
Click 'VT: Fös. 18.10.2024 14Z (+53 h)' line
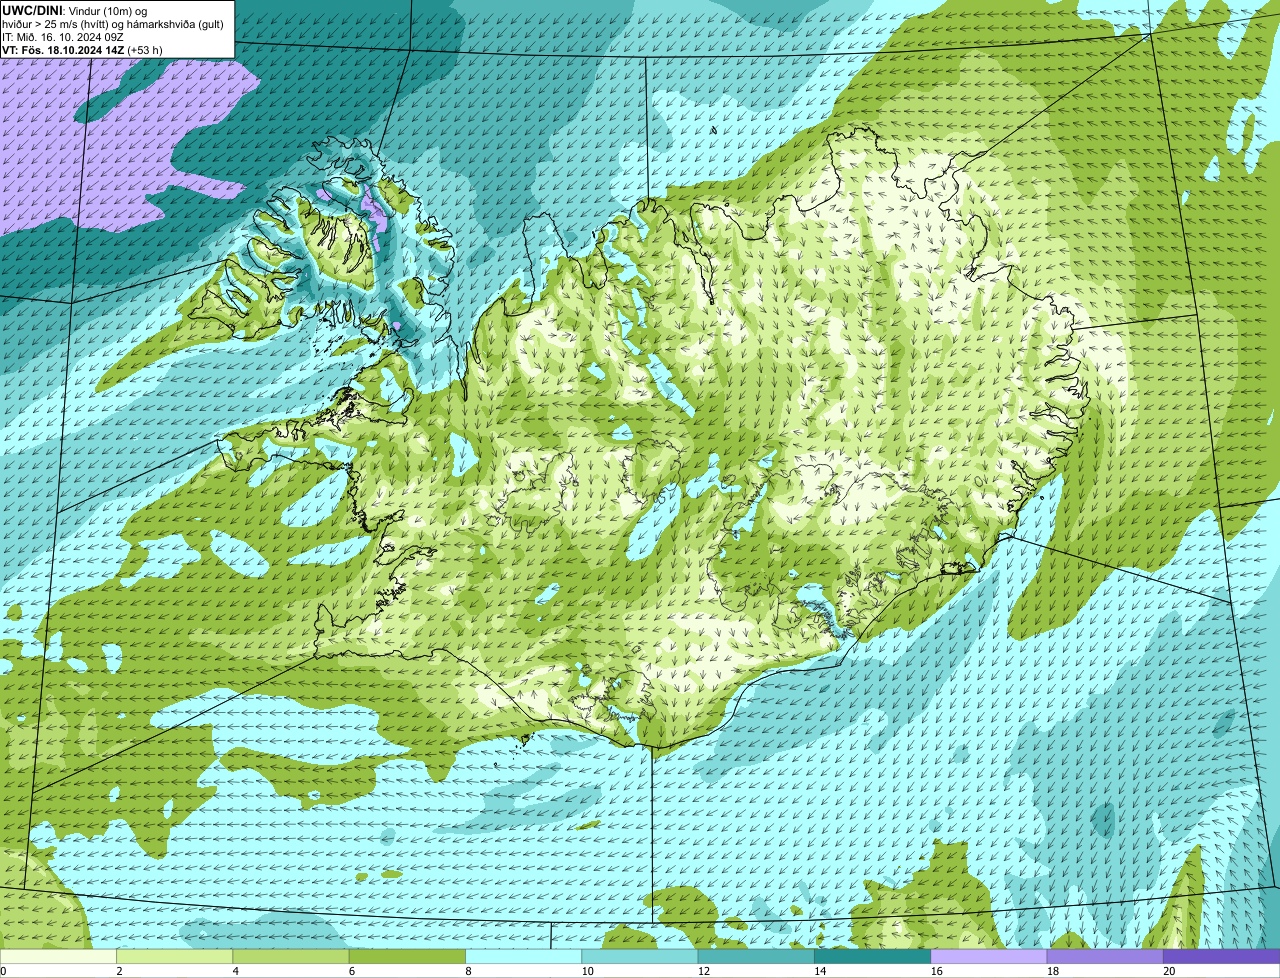[x=82, y=49]
